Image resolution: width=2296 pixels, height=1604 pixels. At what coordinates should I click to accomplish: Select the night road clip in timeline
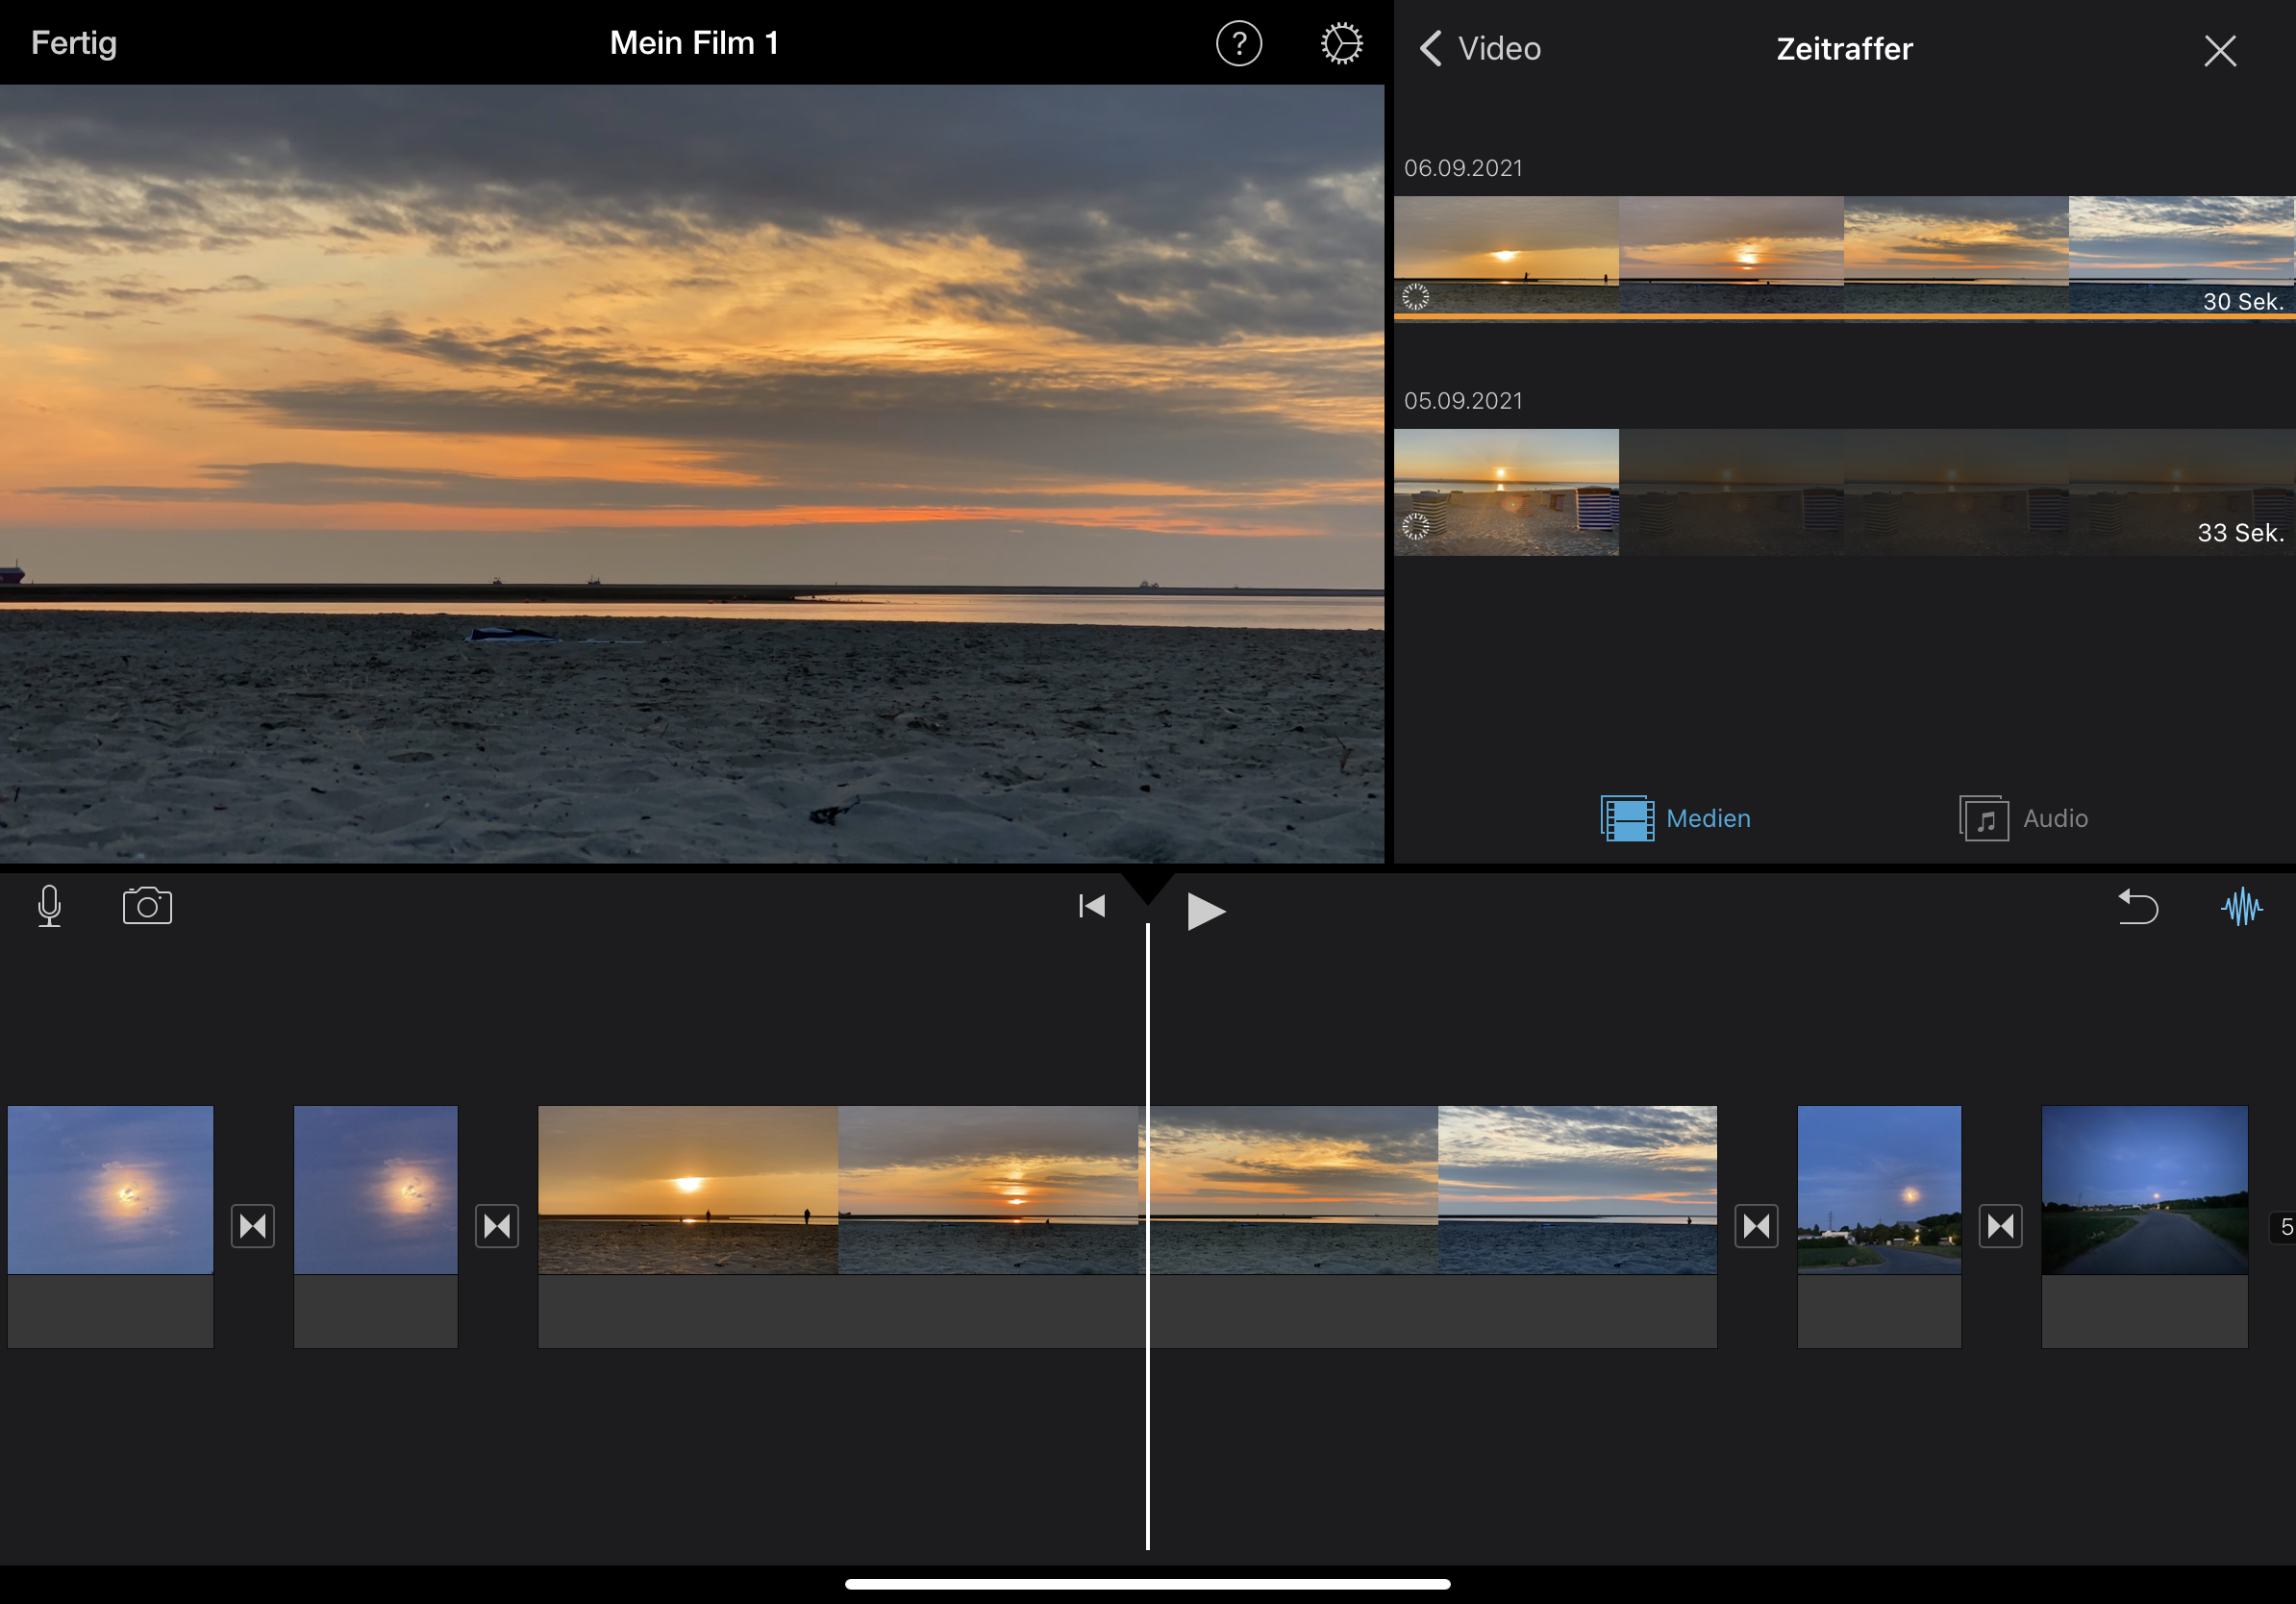tap(2144, 1190)
